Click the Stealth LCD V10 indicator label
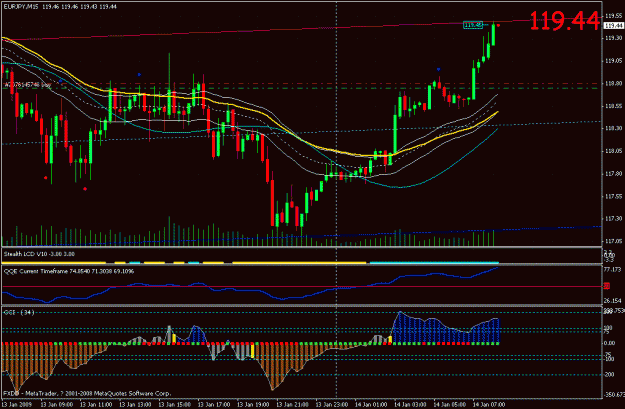Screen dimensions: 625x409 [39, 254]
